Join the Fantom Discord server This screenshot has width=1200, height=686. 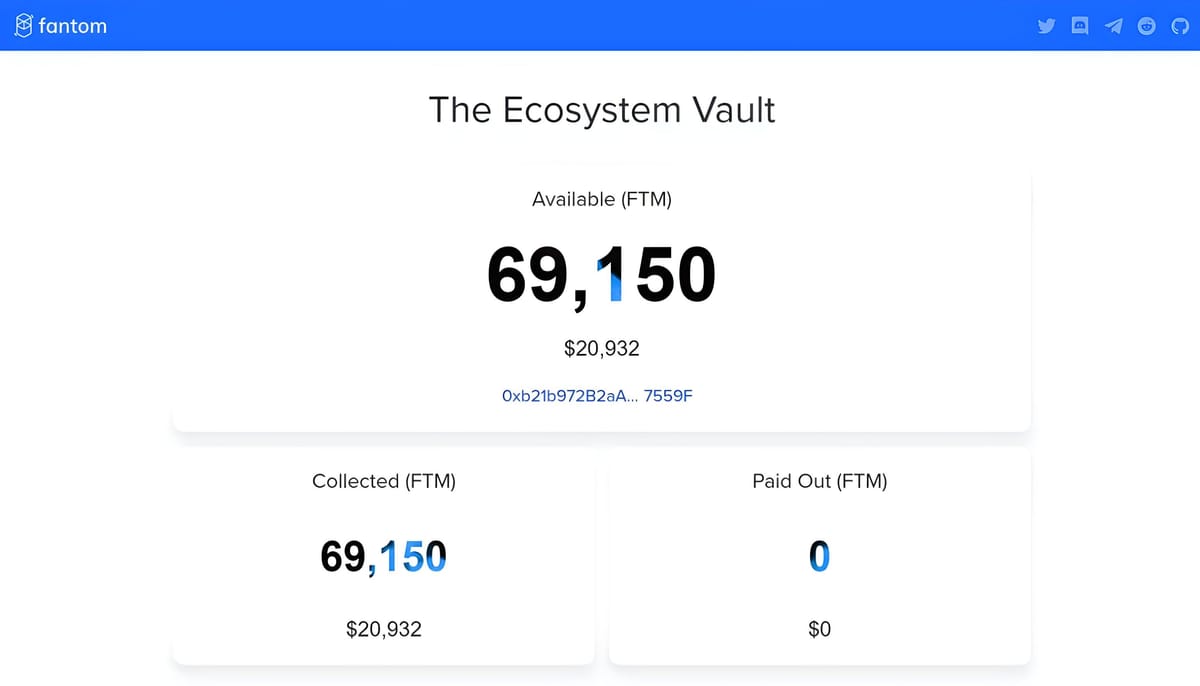pos(1080,25)
